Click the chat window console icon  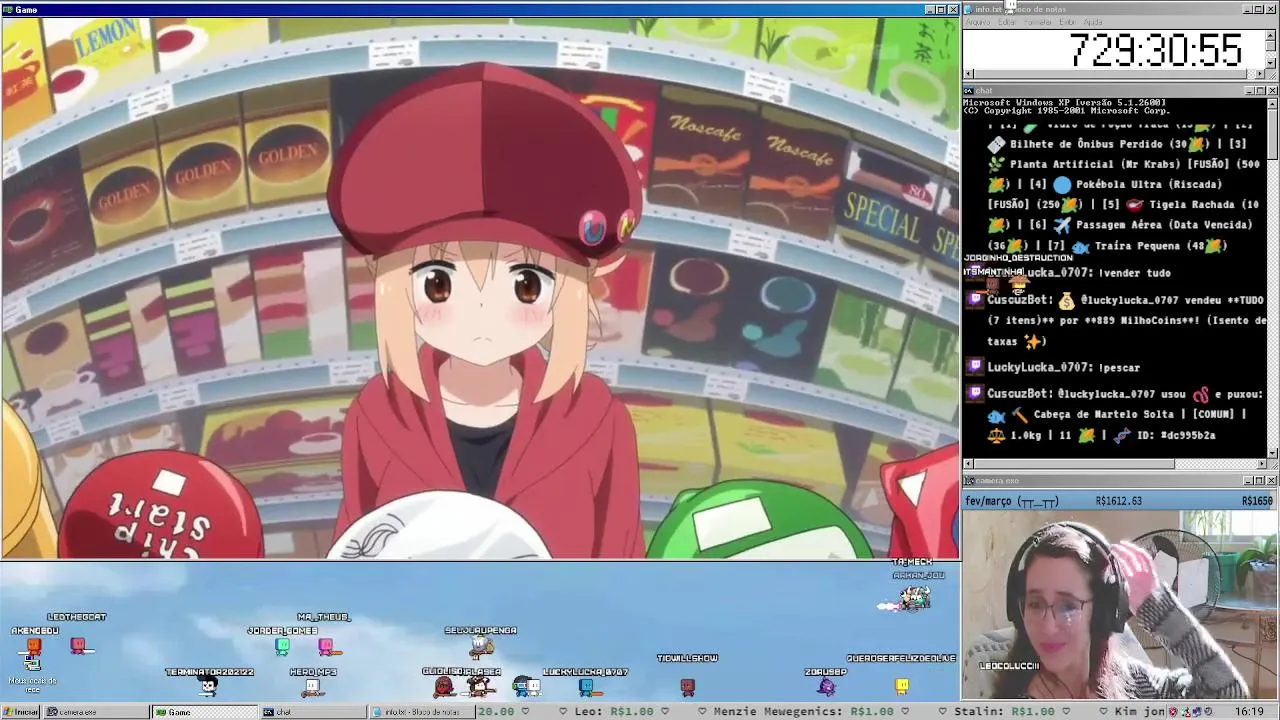[x=970, y=91]
